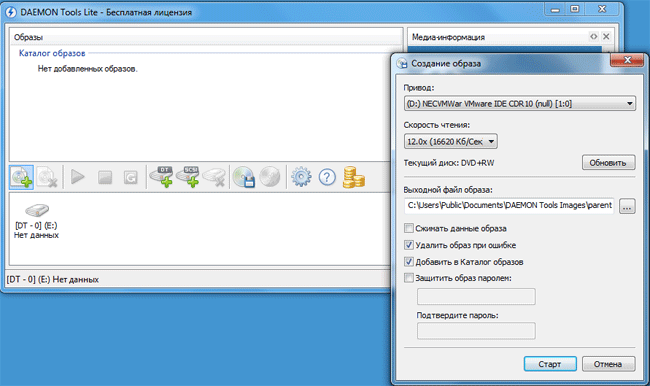Enable Сжимать данные образа checkbox
This screenshot has height=386, width=650.
point(409,228)
